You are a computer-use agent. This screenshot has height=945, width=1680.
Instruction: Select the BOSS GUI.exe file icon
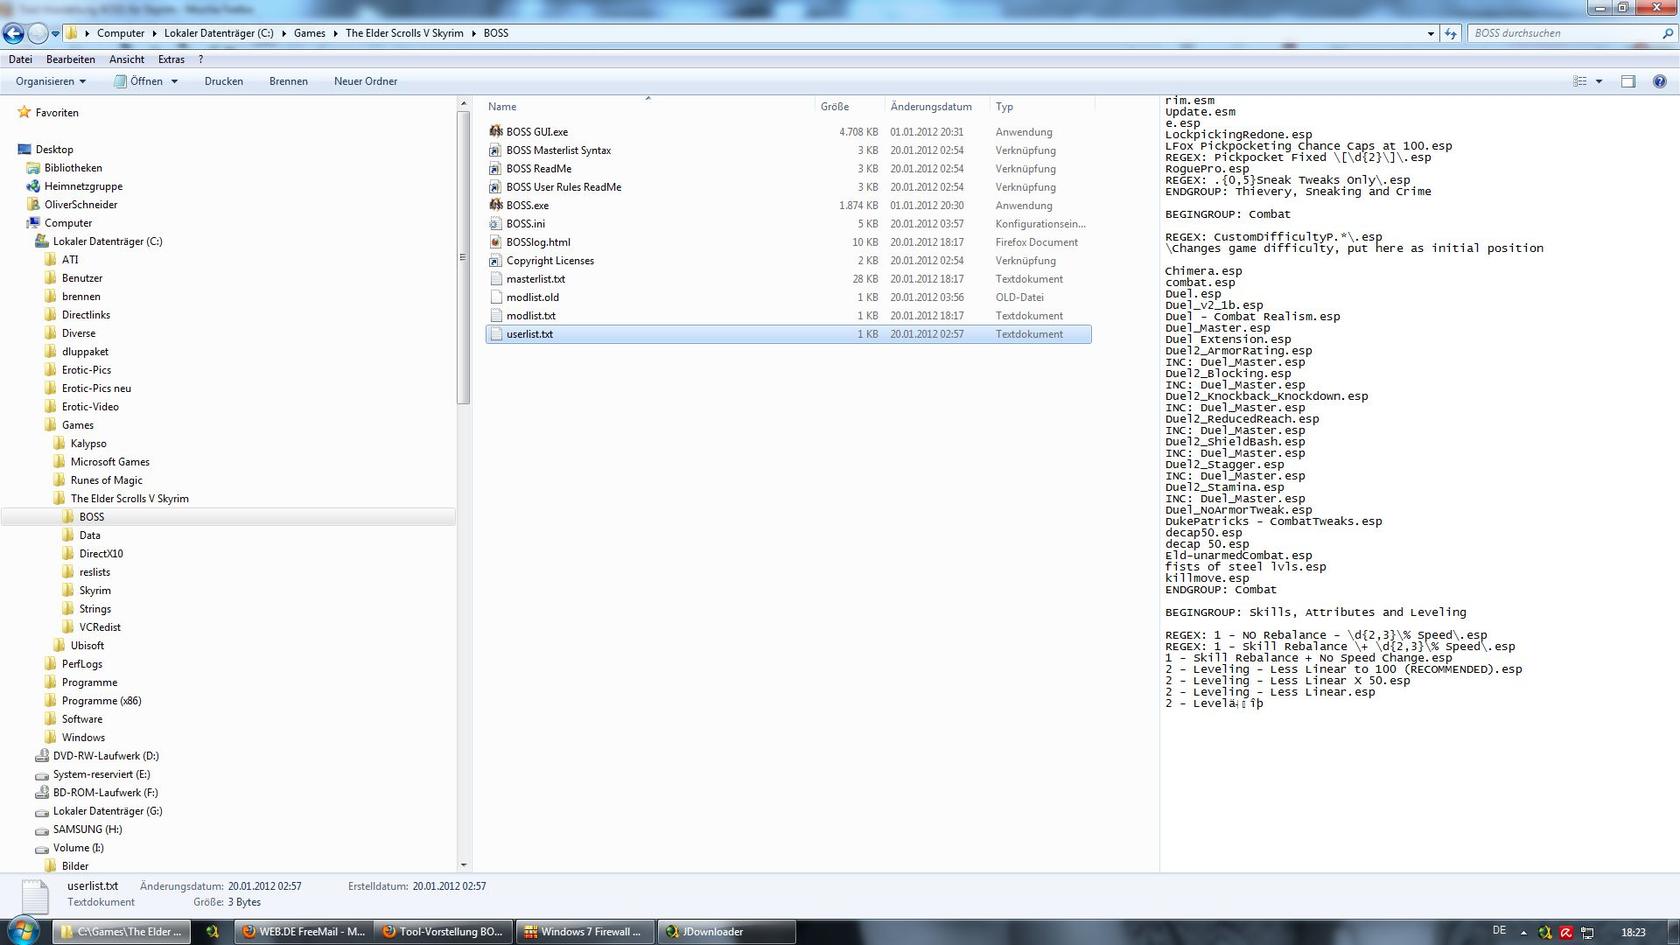tap(496, 132)
